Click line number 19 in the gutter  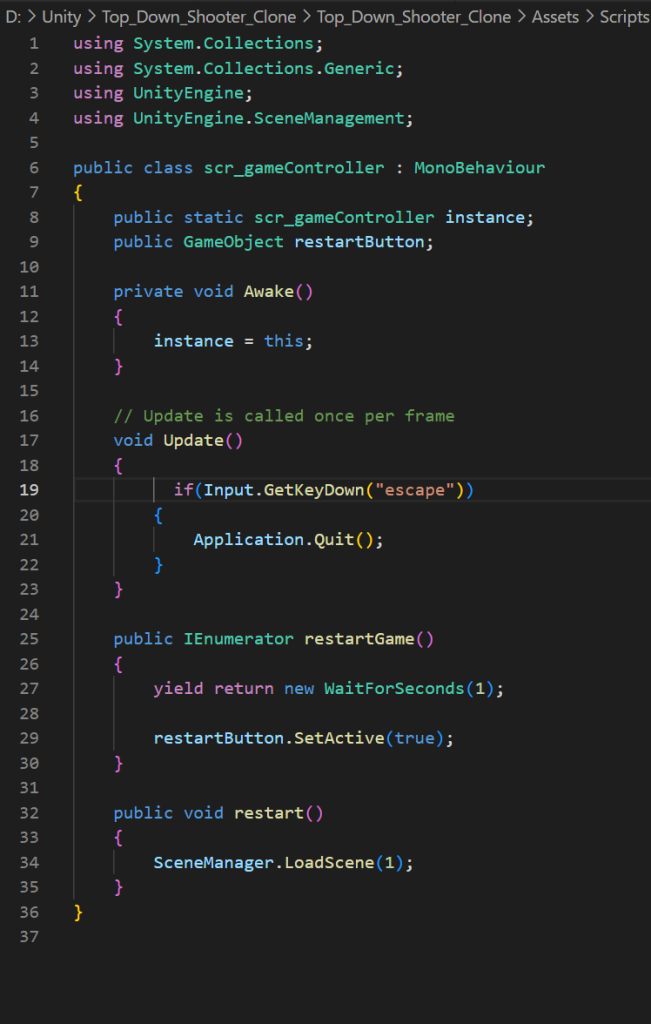(x=29, y=490)
